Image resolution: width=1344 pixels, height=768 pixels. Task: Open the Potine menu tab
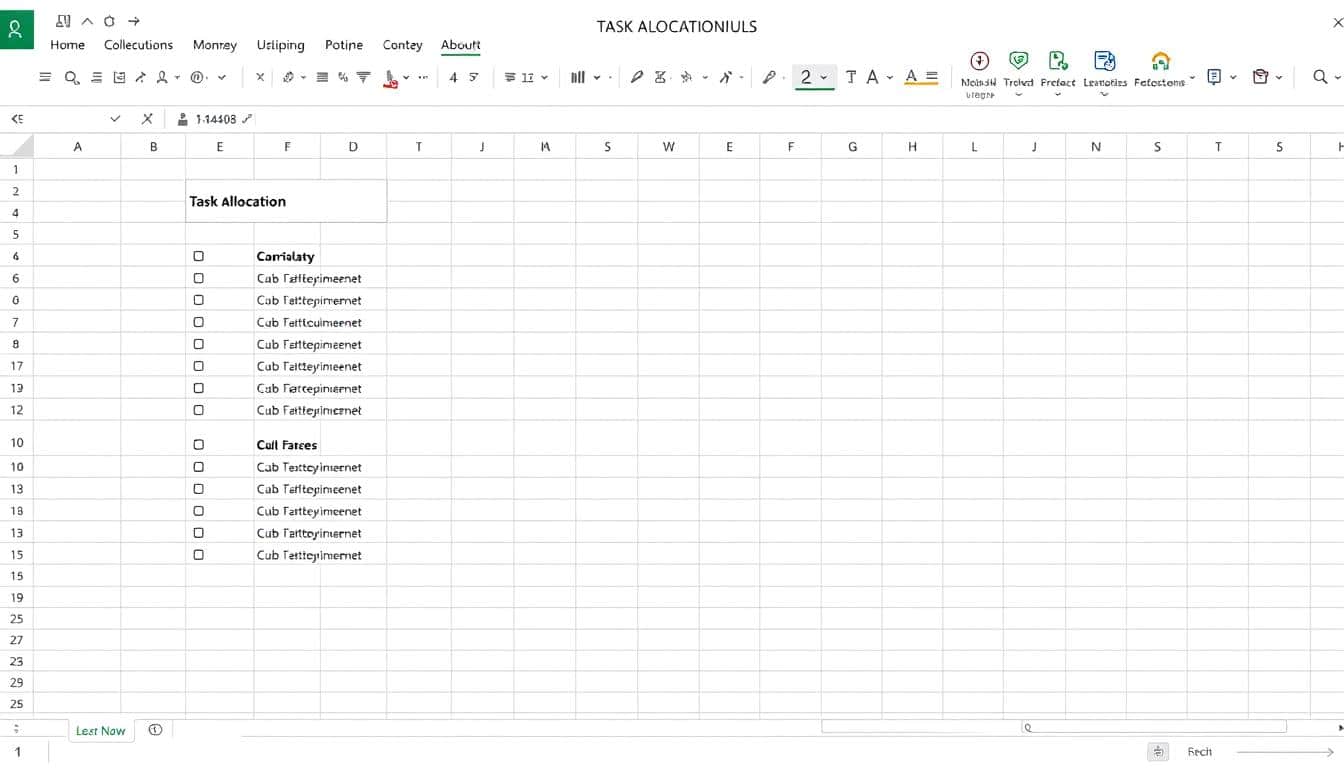pyautogui.click(x=343, y=45)
